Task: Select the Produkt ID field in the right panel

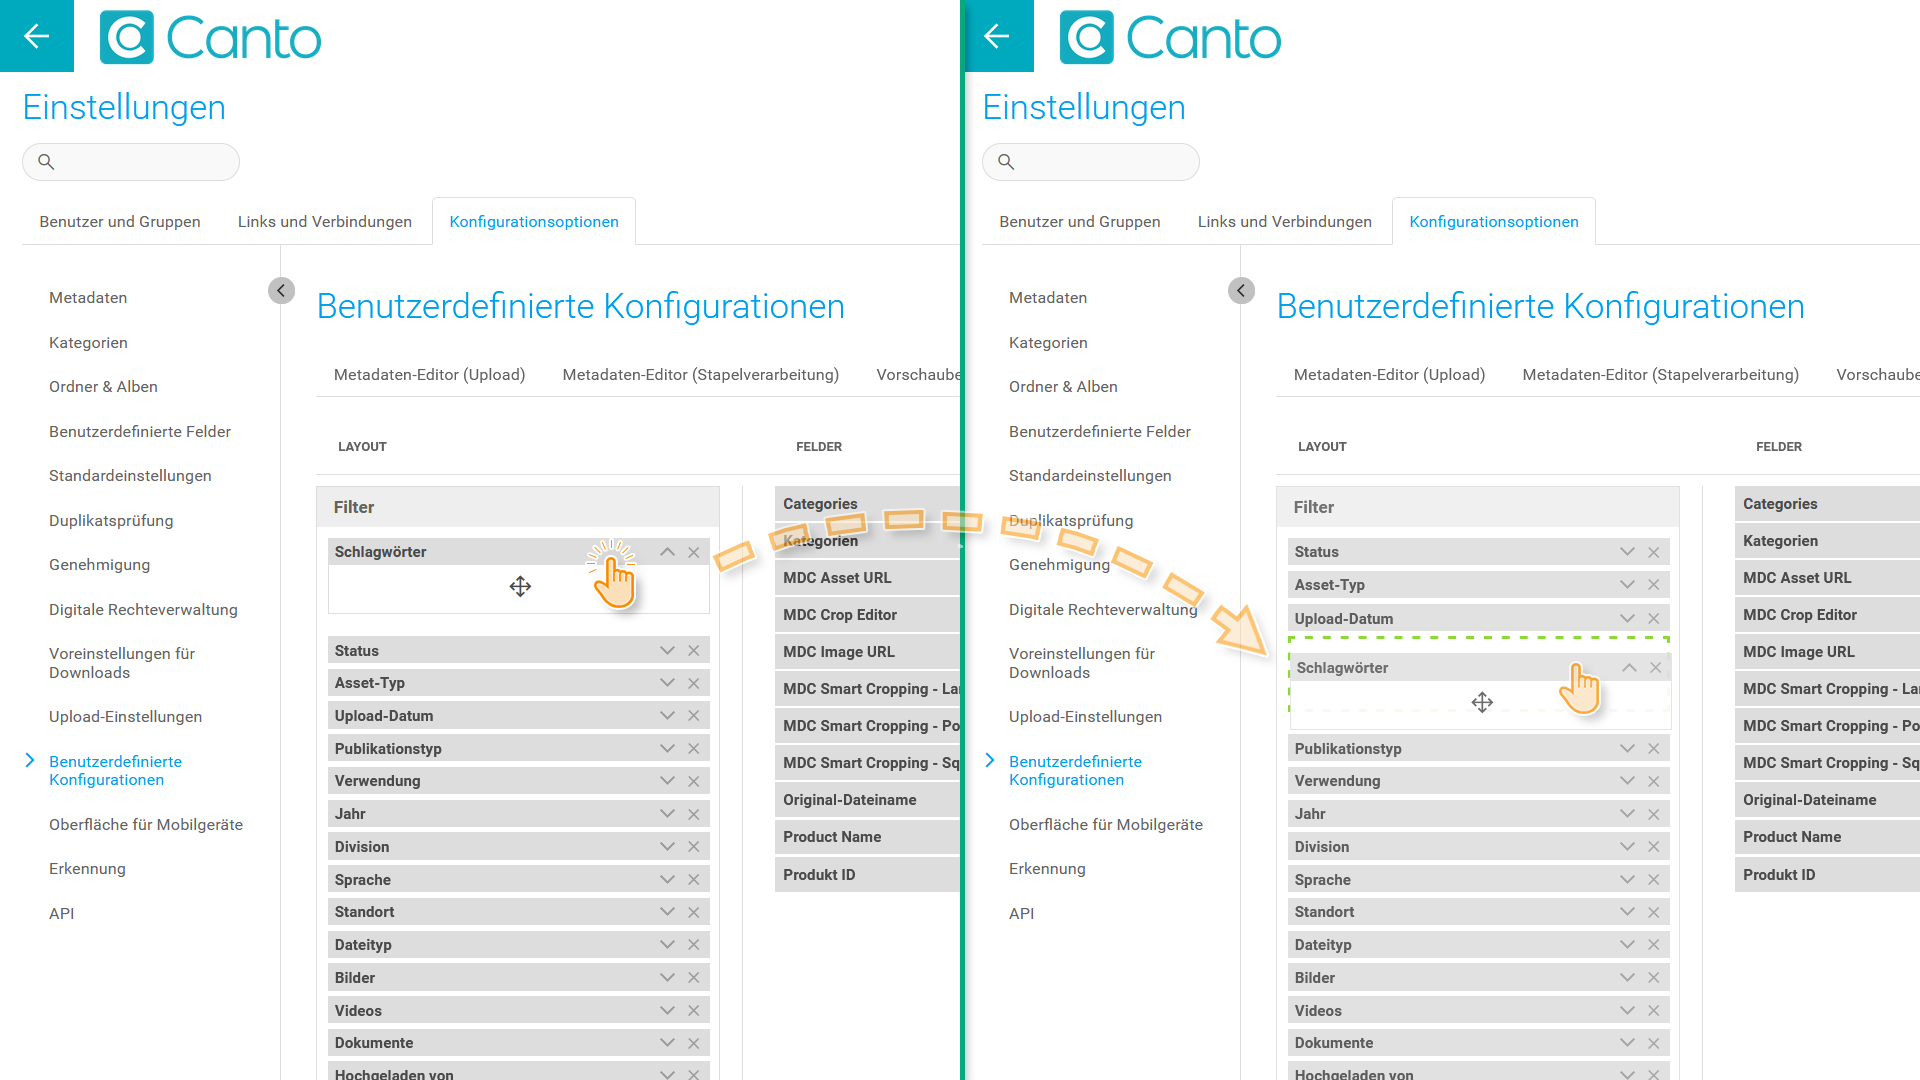Action: coord(1827,875)
